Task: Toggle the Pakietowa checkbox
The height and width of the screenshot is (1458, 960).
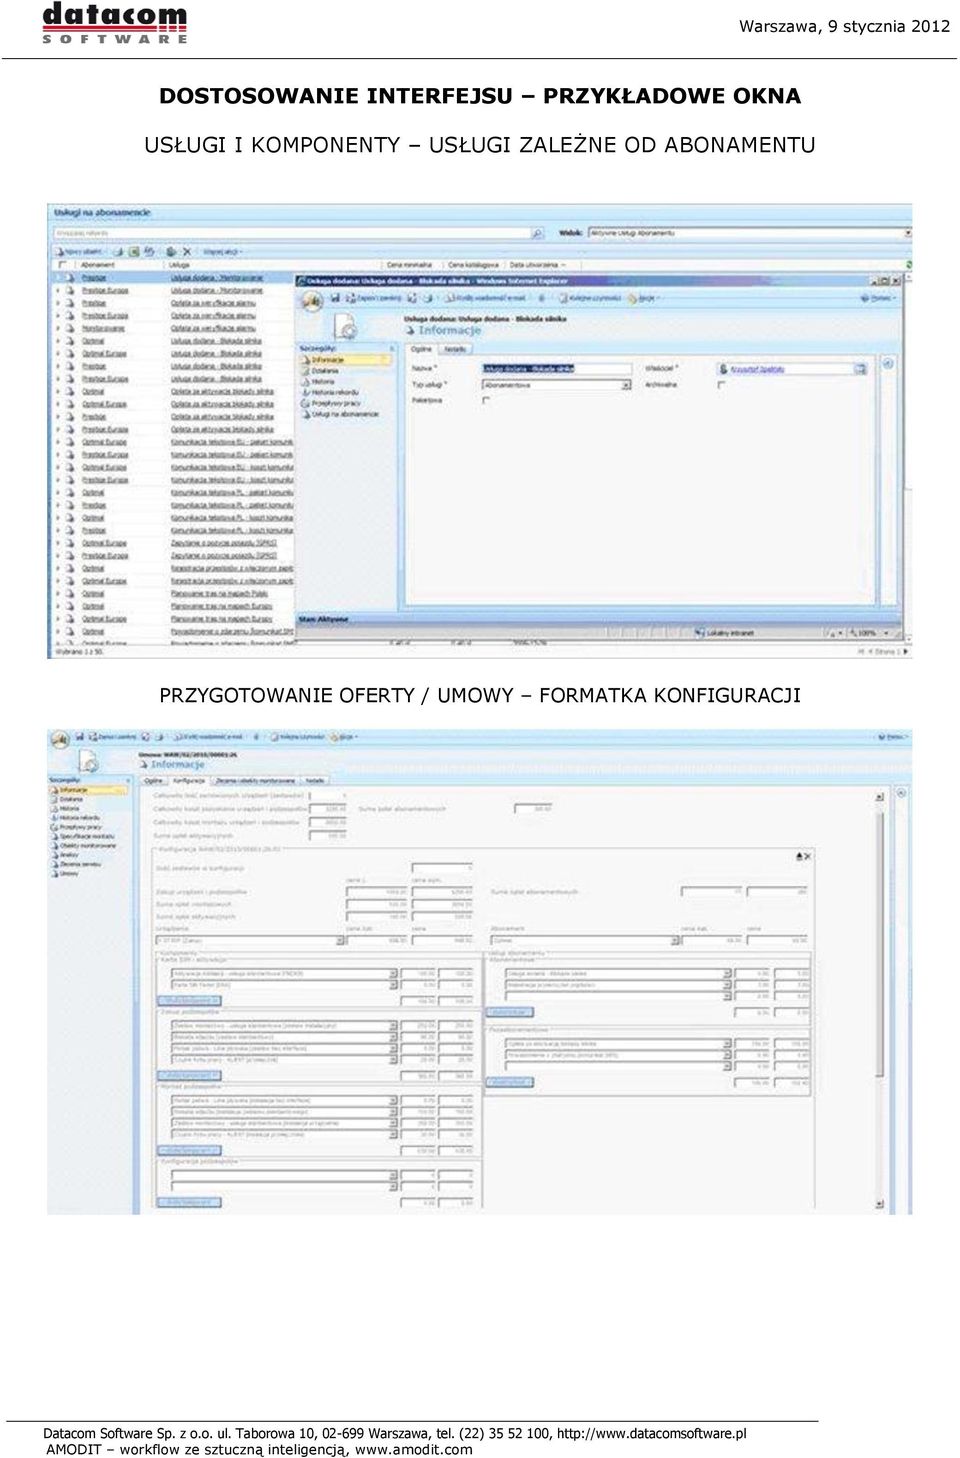Action: (x=486, y=400)
